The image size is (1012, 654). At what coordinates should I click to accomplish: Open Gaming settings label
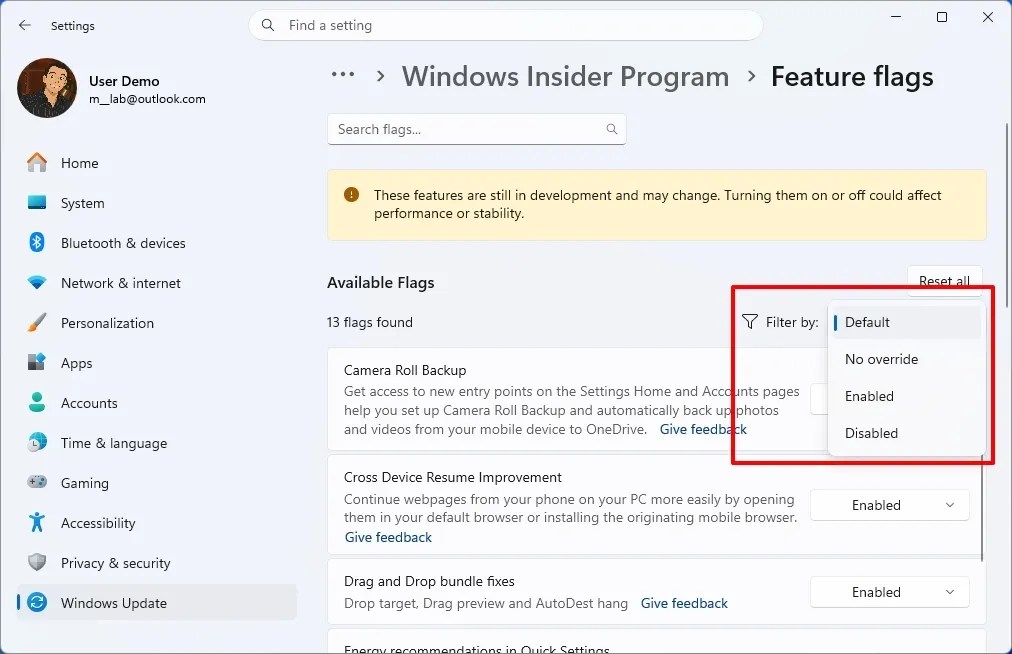[85, 483]
